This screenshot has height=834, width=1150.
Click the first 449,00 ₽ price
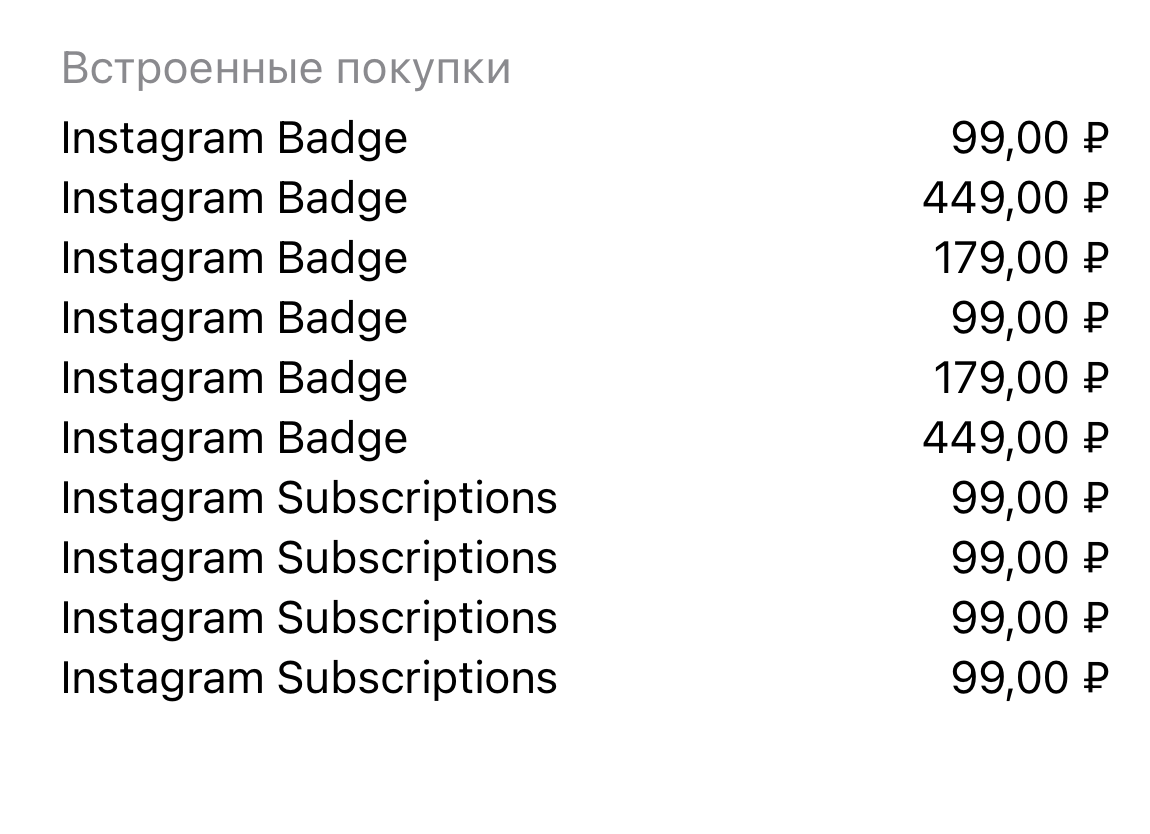pyautogui.click(x=1016, y=199)
